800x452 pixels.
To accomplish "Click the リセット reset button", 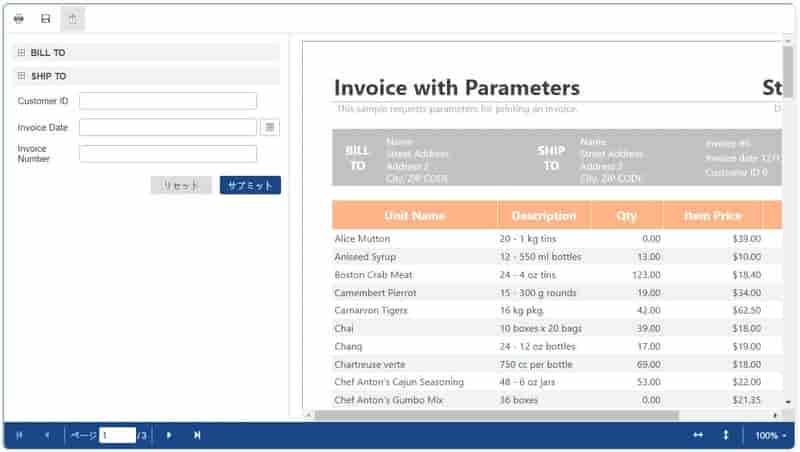I will (181, 185).
